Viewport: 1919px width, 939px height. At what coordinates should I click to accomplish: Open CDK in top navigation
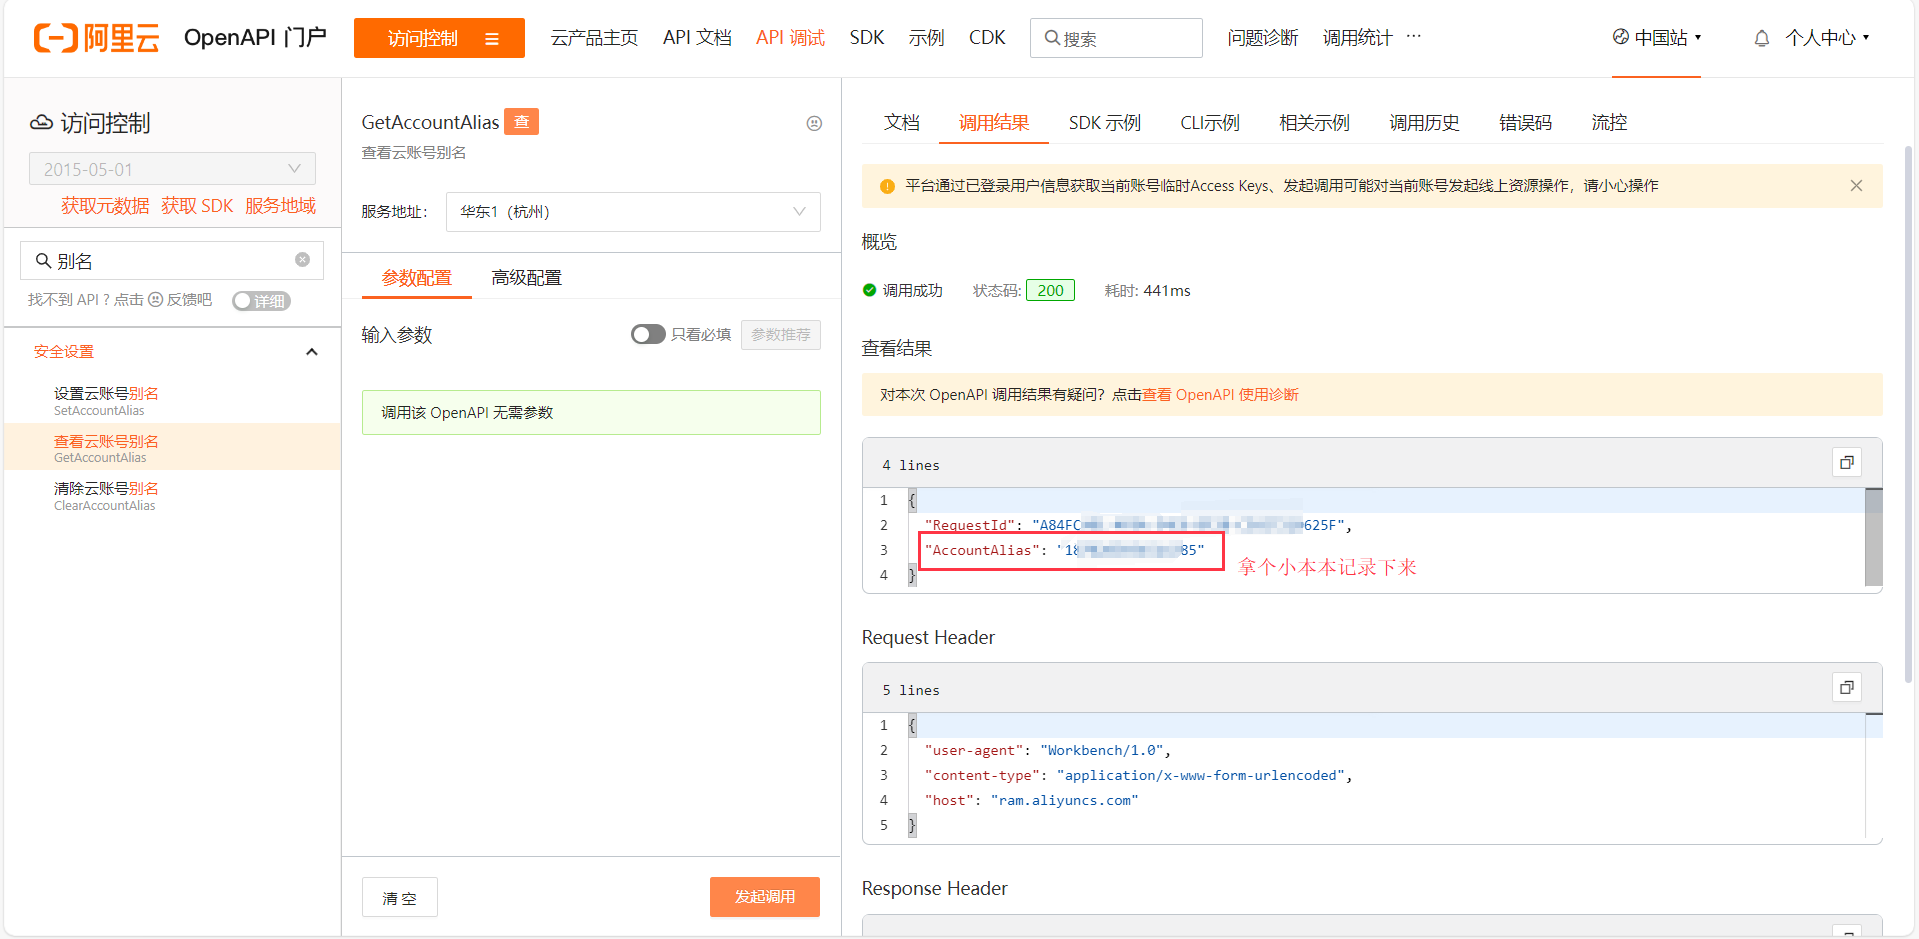tap(987, 38)
